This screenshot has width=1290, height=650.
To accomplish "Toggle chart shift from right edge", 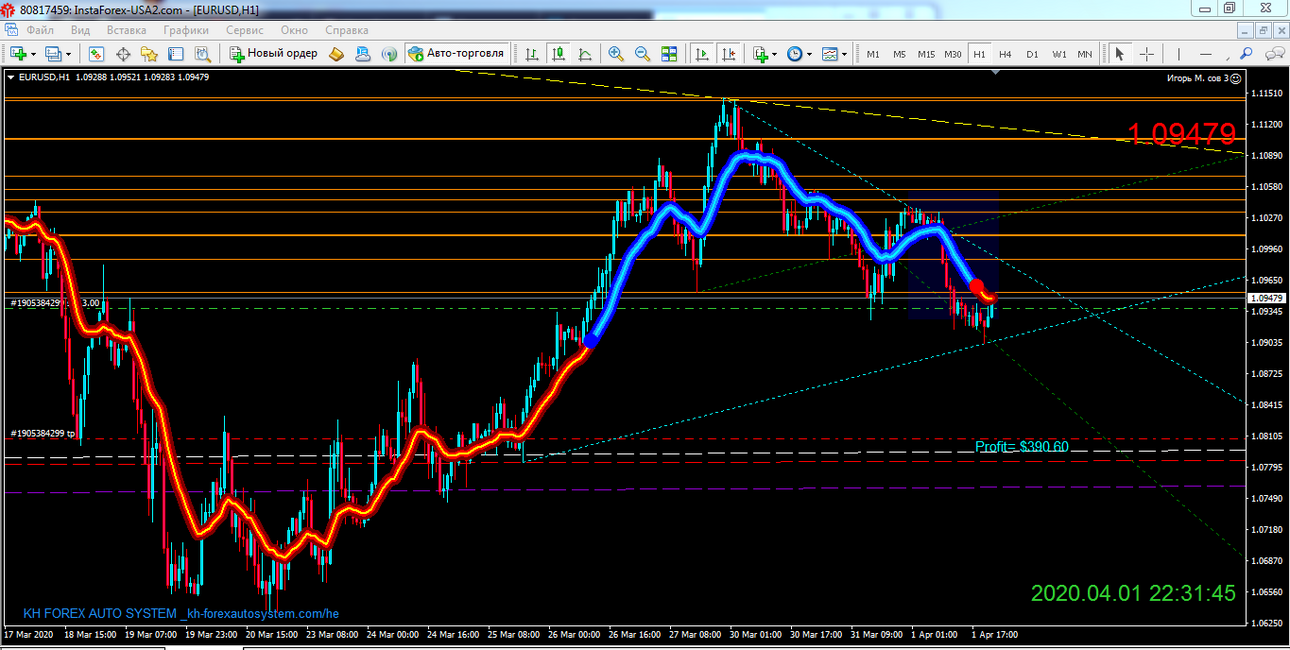I will coord(729,53).
